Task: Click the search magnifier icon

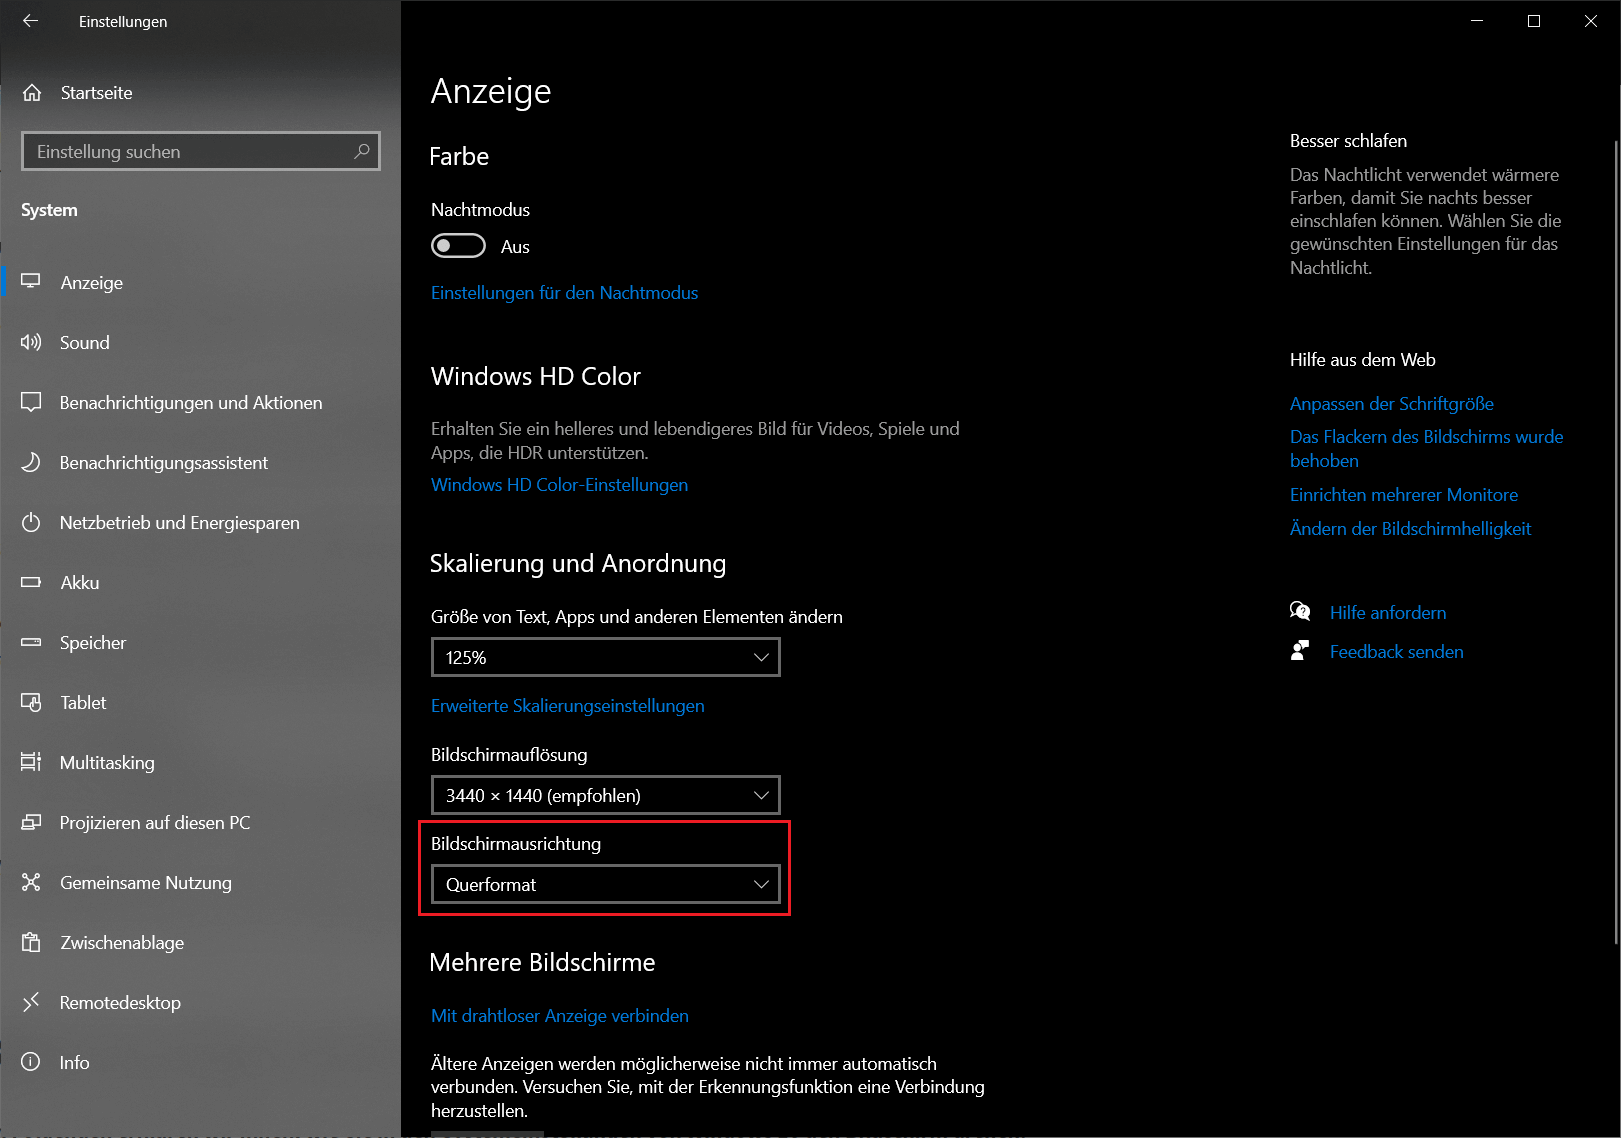Action: click(x=362, y=151)
